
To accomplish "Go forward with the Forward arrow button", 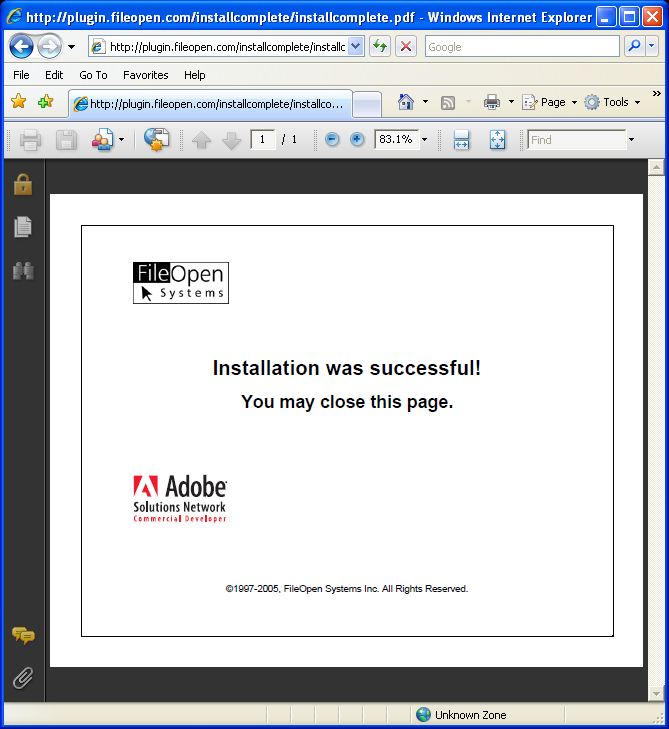I will [49, 46].
